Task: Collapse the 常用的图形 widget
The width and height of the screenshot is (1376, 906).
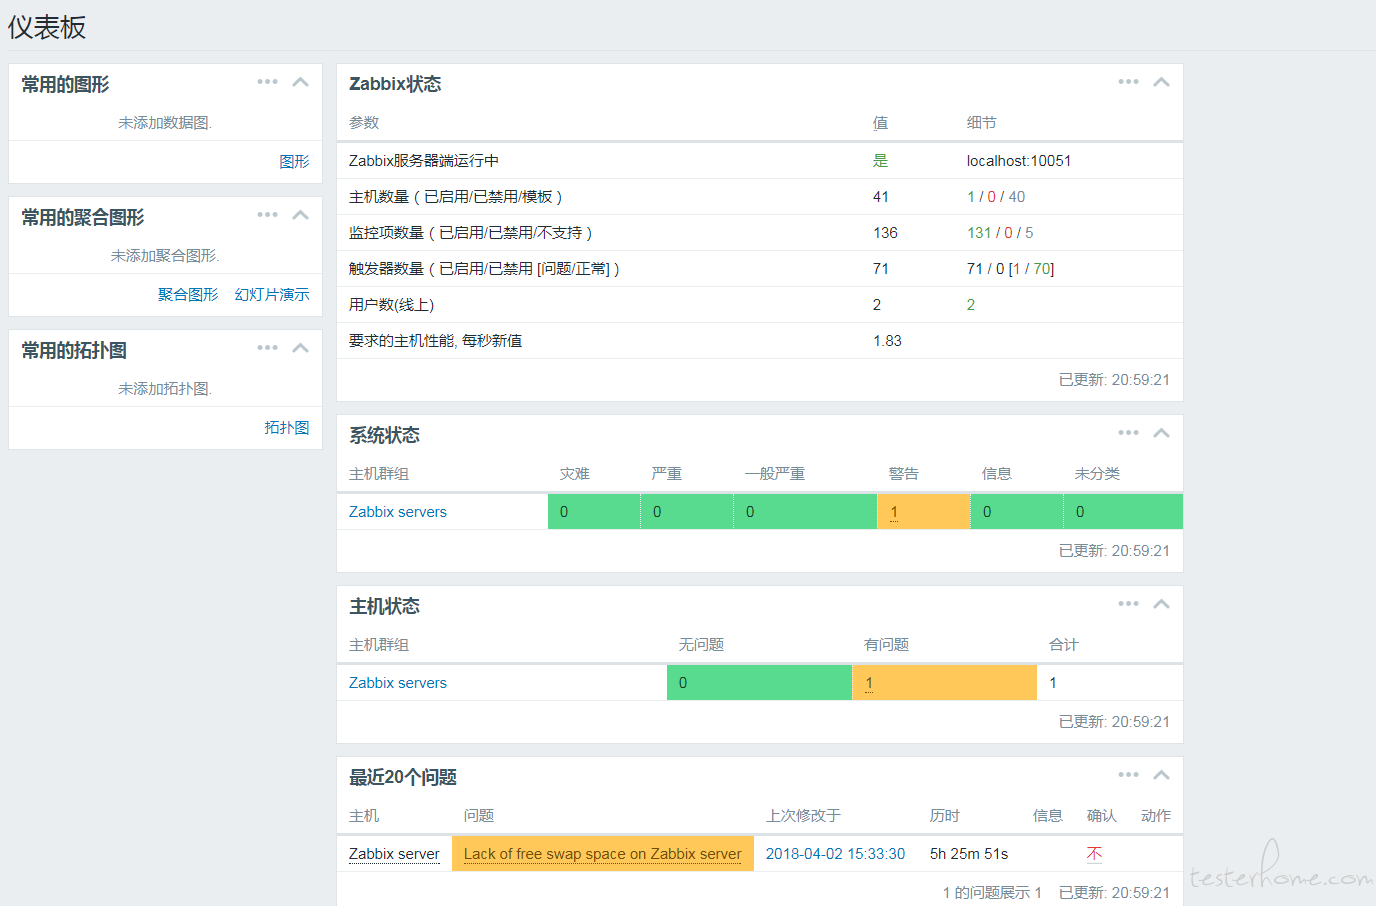Action: tap(300, 82)
